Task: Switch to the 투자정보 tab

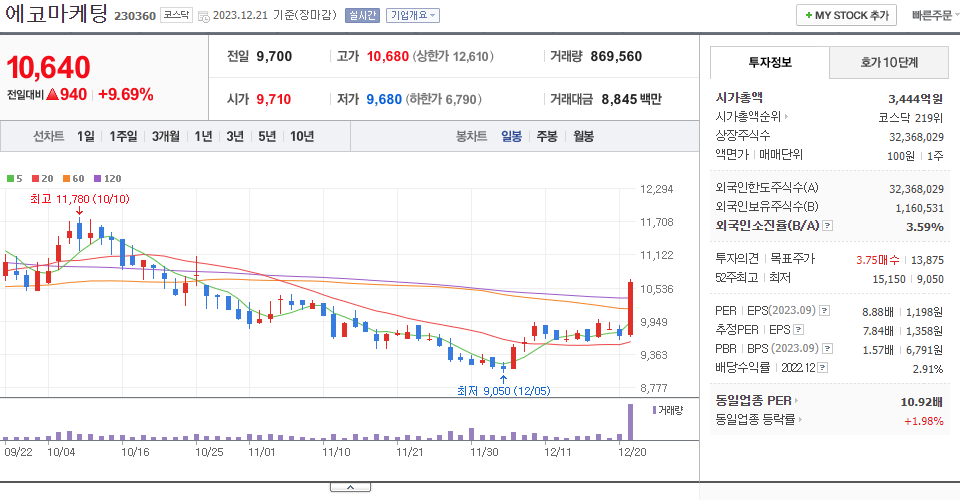Action: 770,62
